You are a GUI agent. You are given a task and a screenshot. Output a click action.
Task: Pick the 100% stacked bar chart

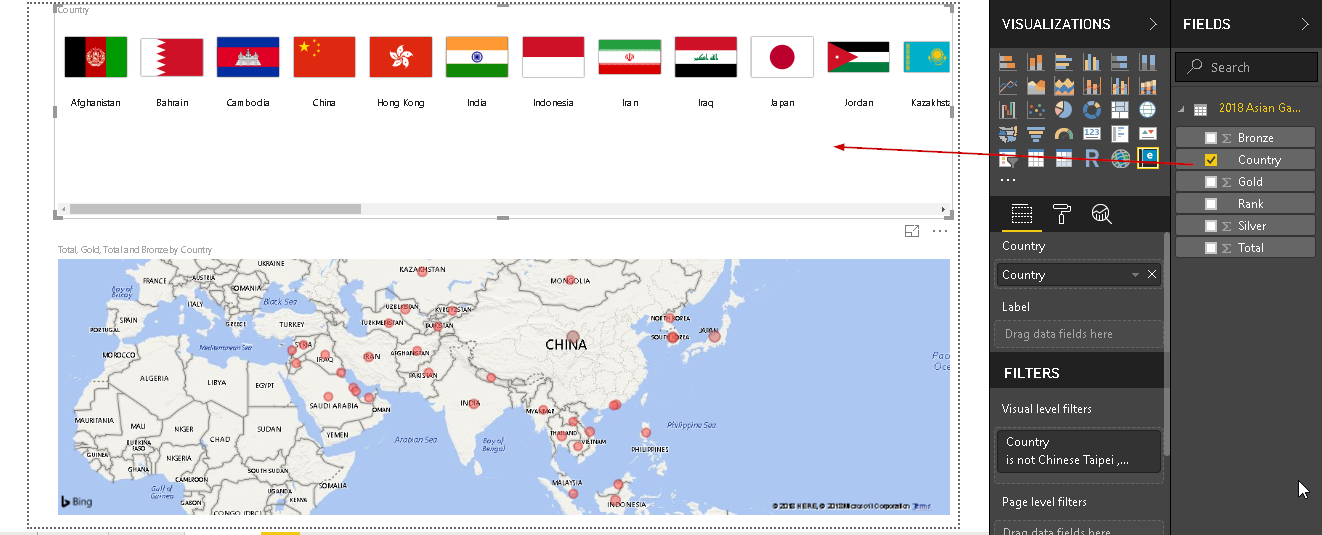coord(1120,62)
